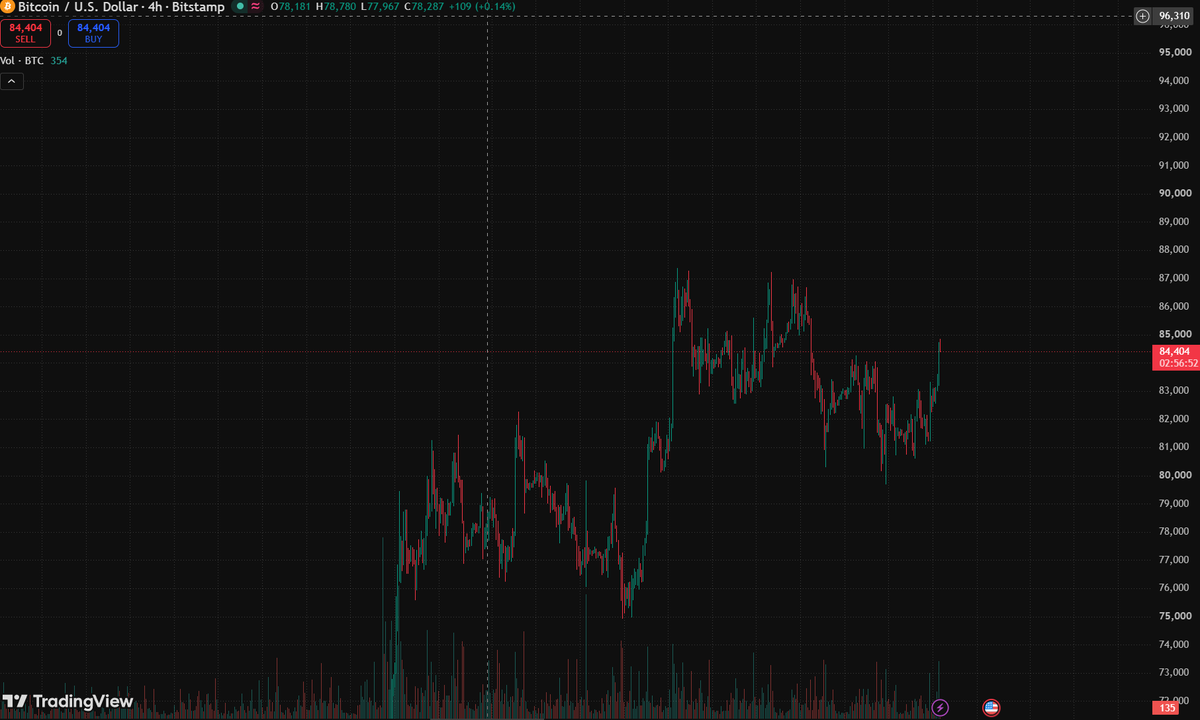Viewport: 1200px width, 720px height.
Task: Click the low value L77,967
Action: point(381,7)
